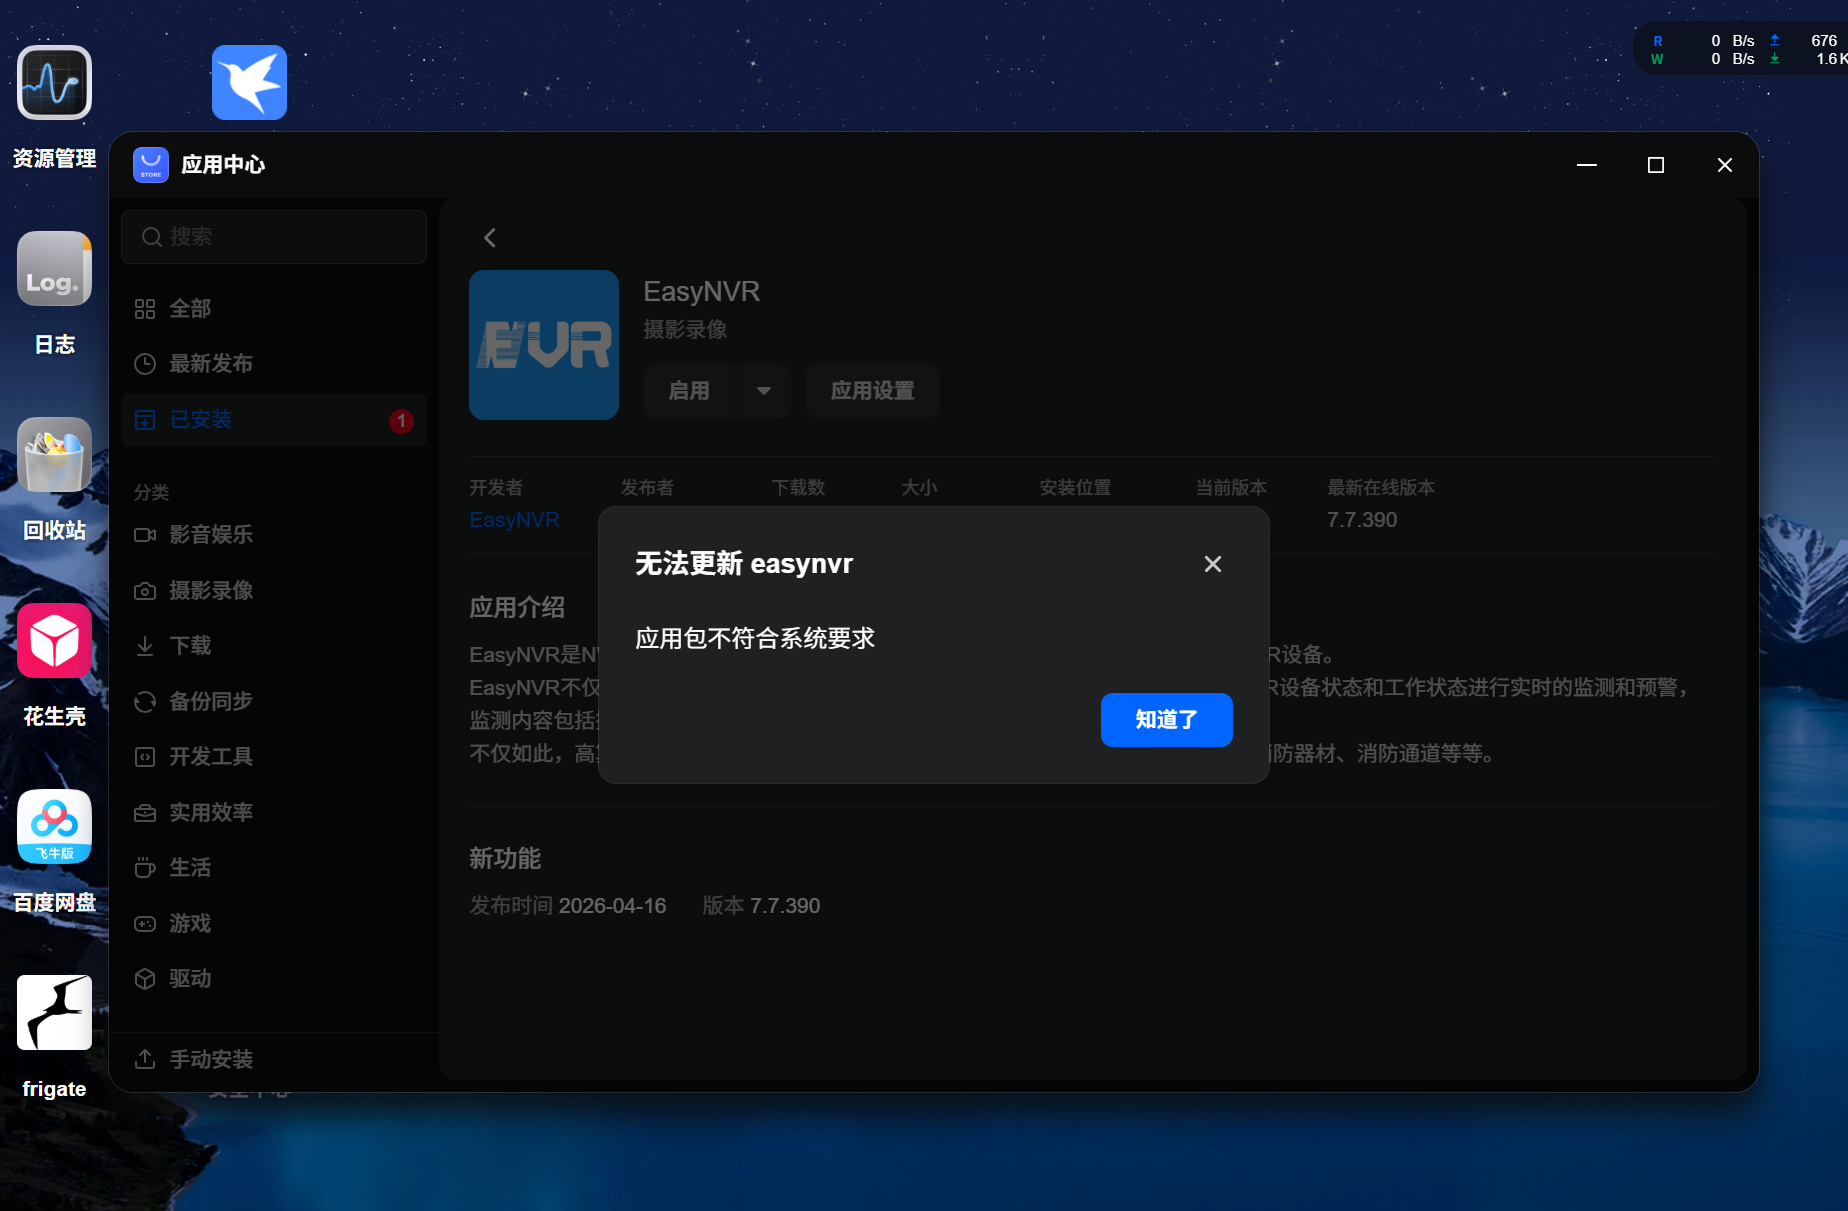Viewport: 1848px width, 1211px height.
Task: Select 最新发布 in the sidebar
Action: (x=274, y=364)
